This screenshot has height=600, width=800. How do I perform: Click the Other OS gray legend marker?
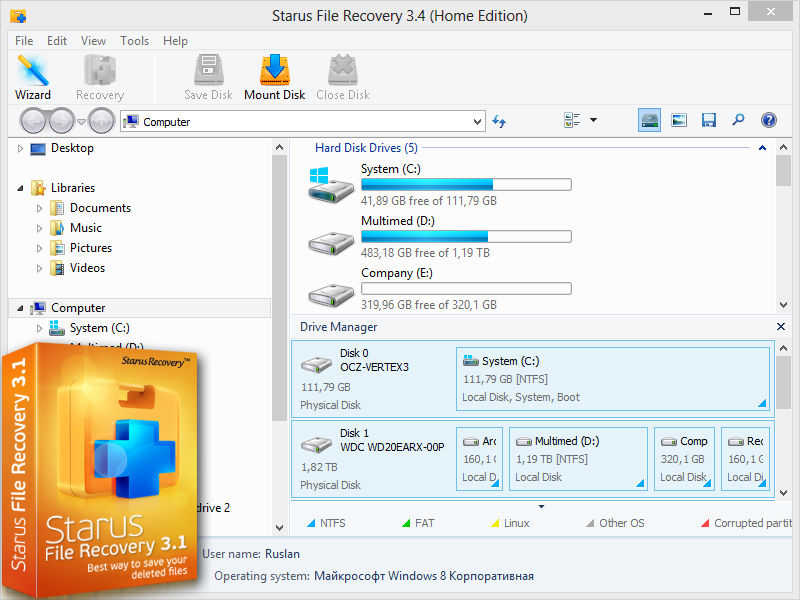[590, 523]
